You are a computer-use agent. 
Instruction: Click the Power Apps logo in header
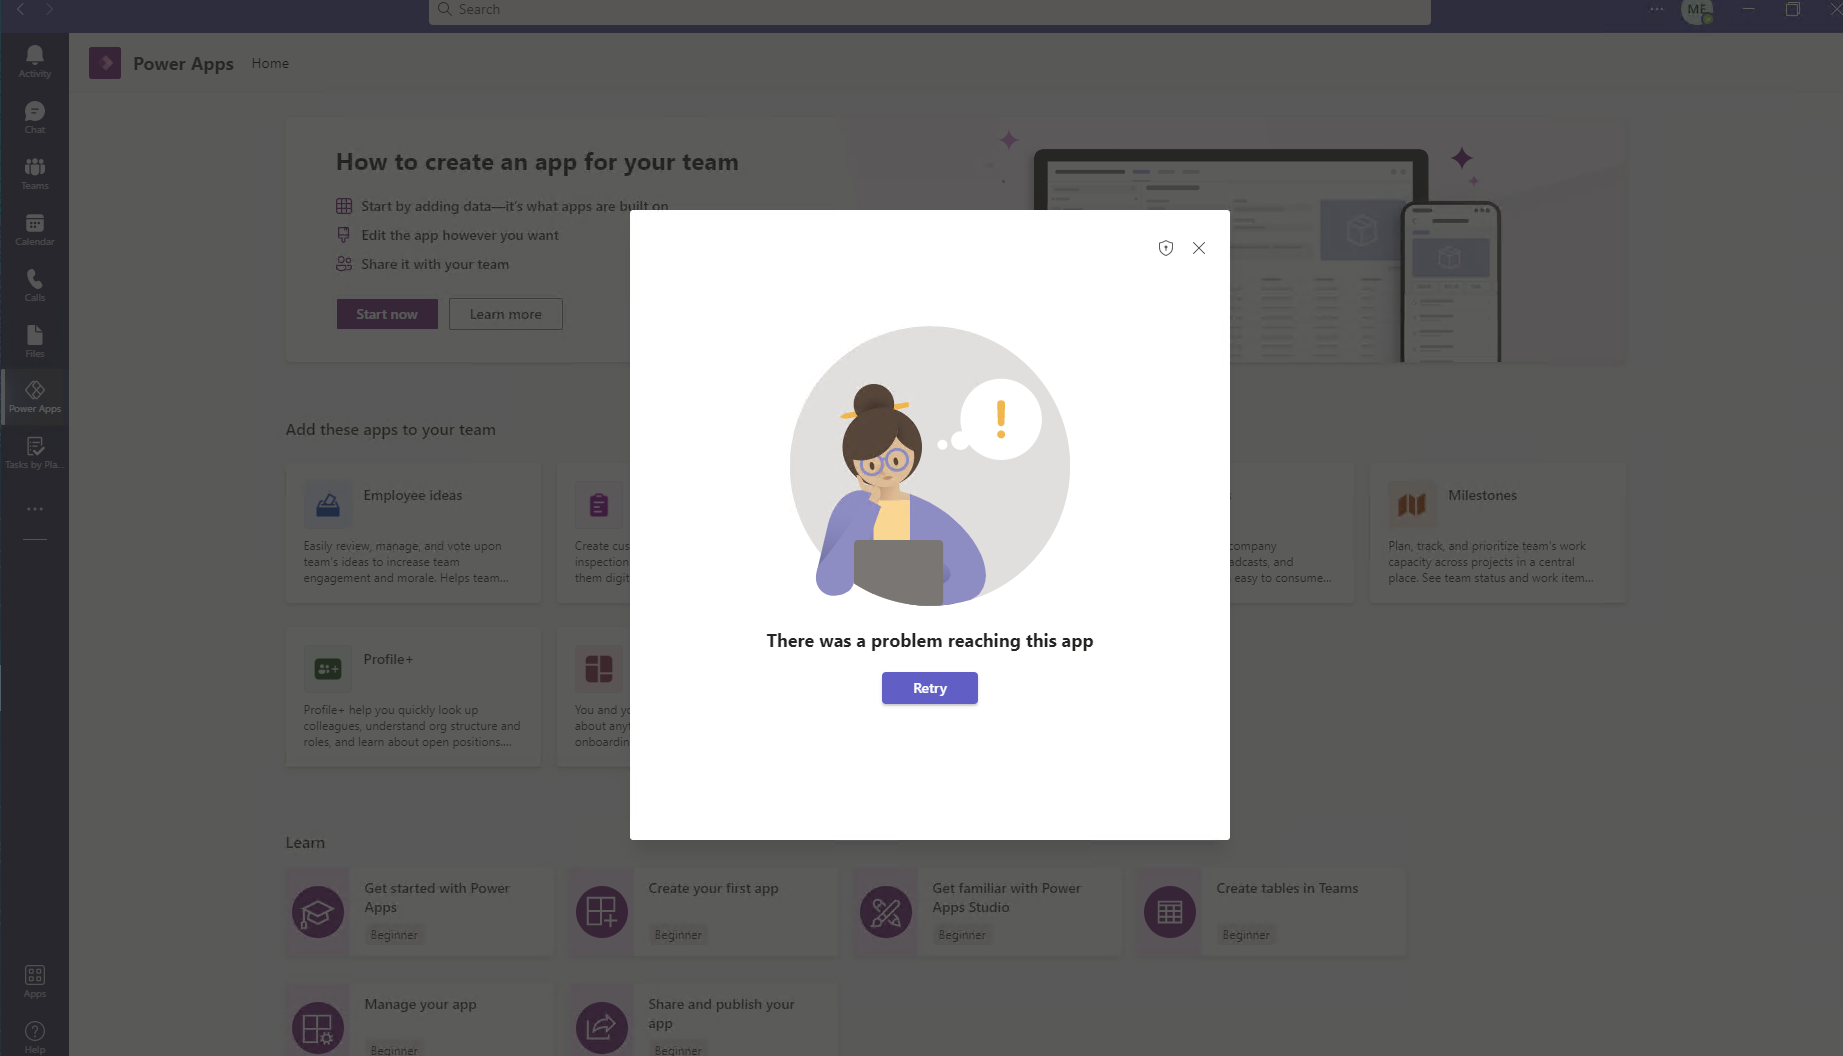click(105, 63)
